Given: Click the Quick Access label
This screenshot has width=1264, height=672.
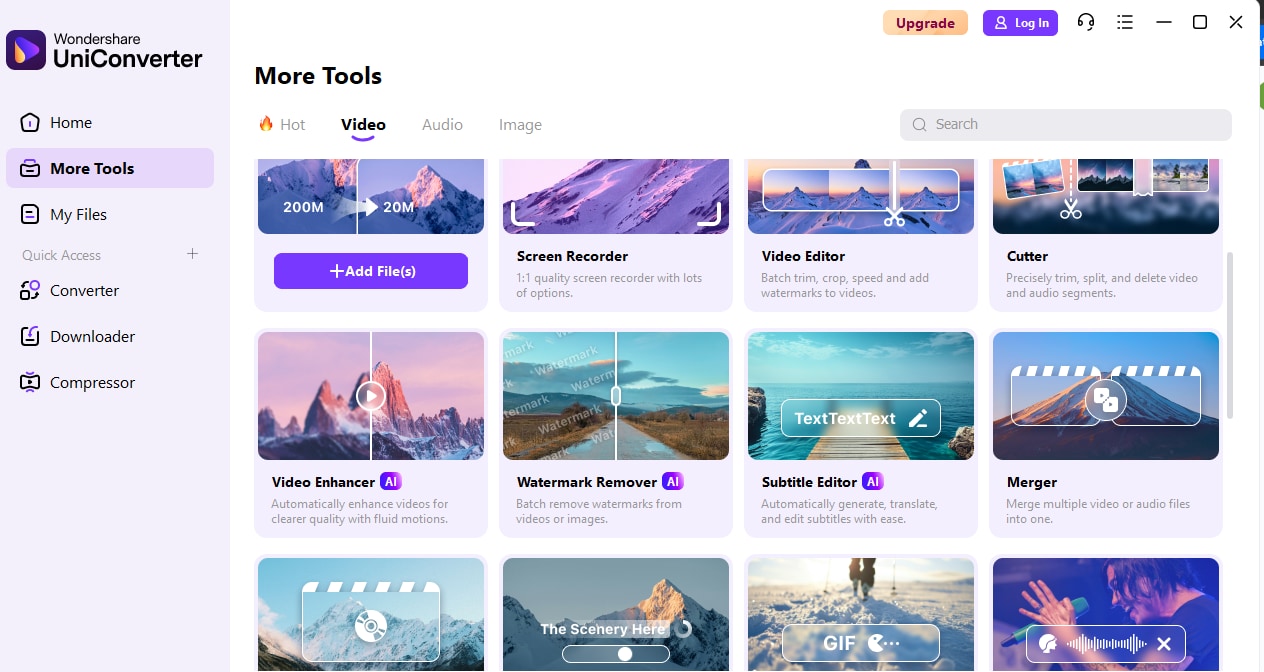Looking at the screenshot, I should [62, 255].
